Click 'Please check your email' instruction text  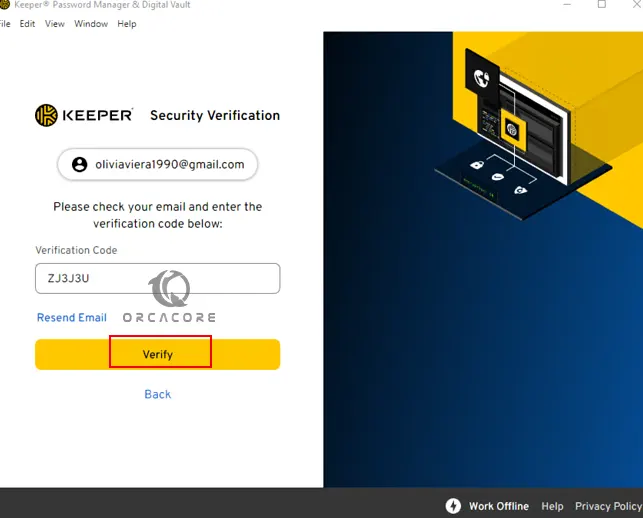(x=157, y=215)
